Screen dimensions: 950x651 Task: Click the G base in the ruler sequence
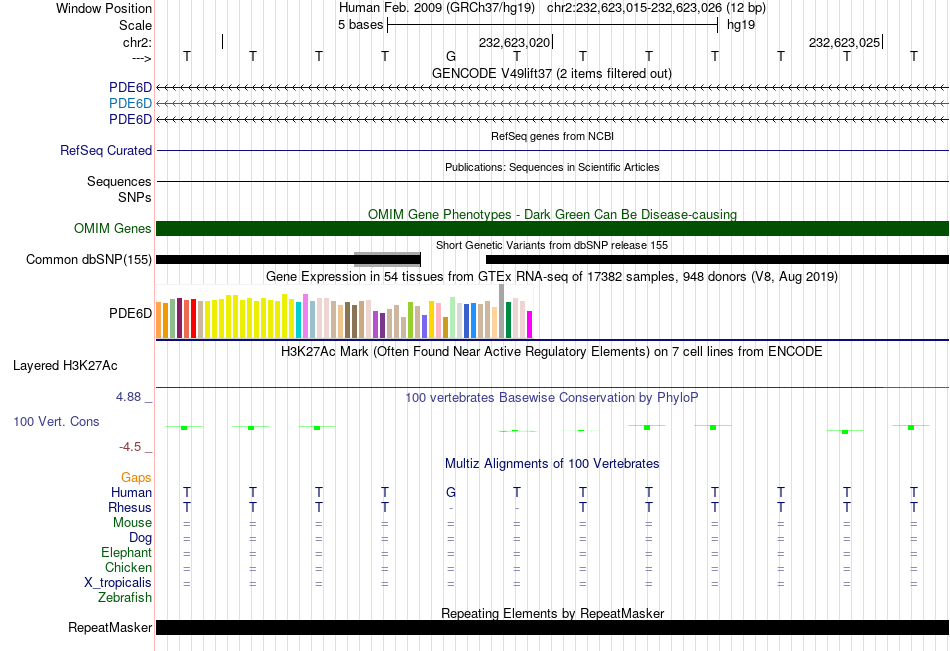[451, 56]
